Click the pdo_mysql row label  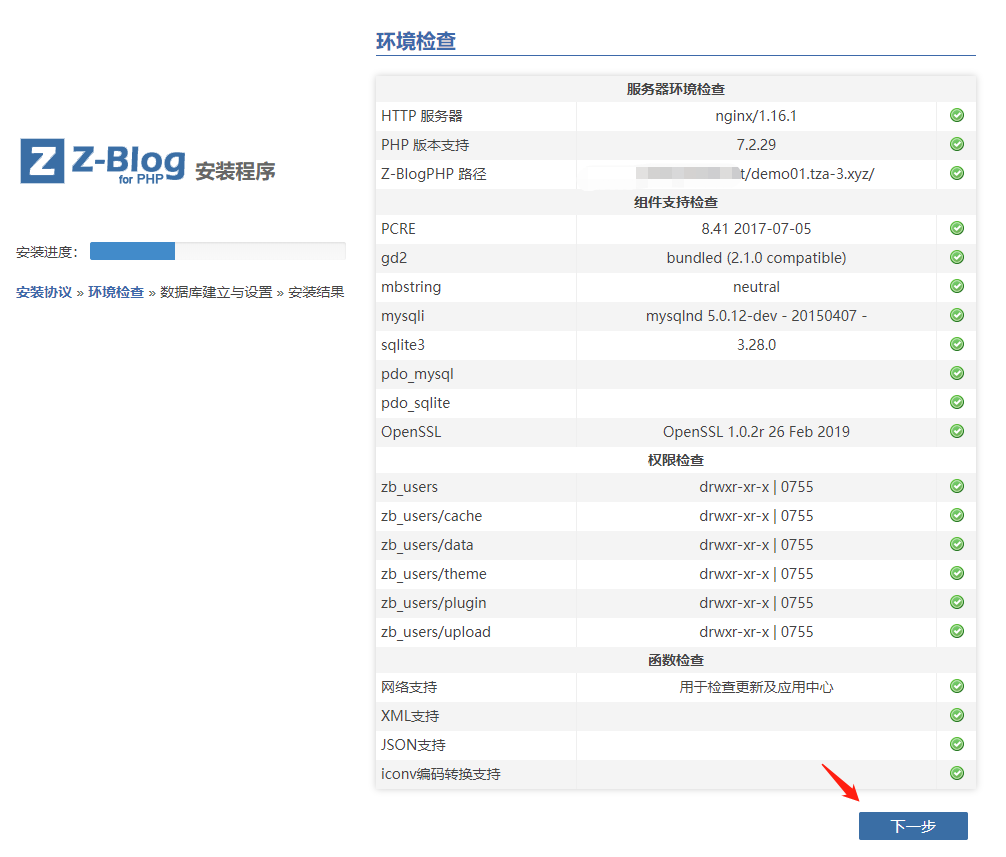417,374
